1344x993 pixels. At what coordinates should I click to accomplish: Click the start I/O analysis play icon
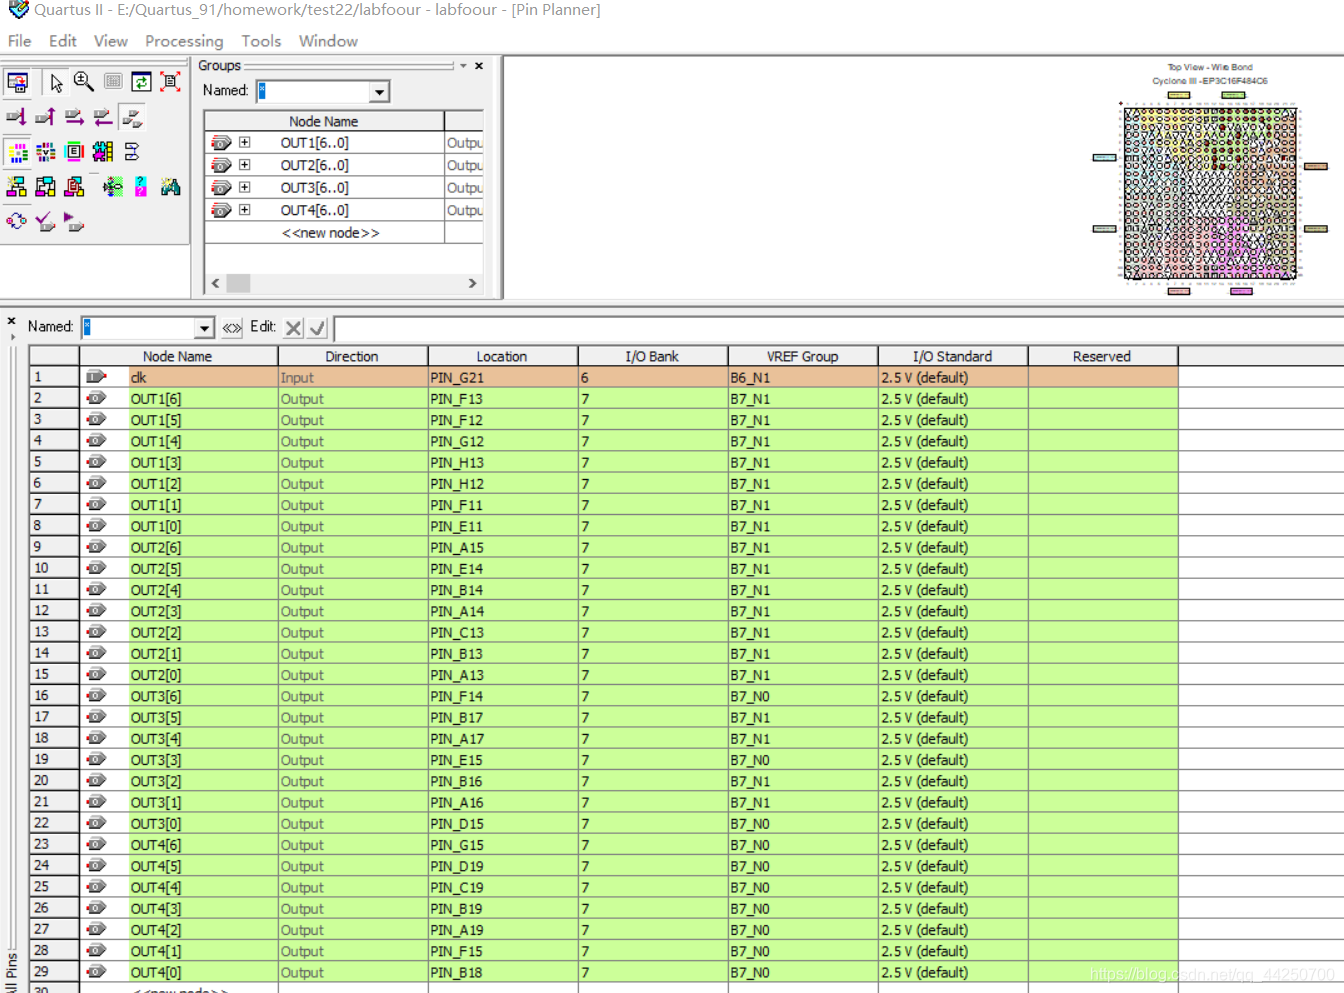[74, 221]
